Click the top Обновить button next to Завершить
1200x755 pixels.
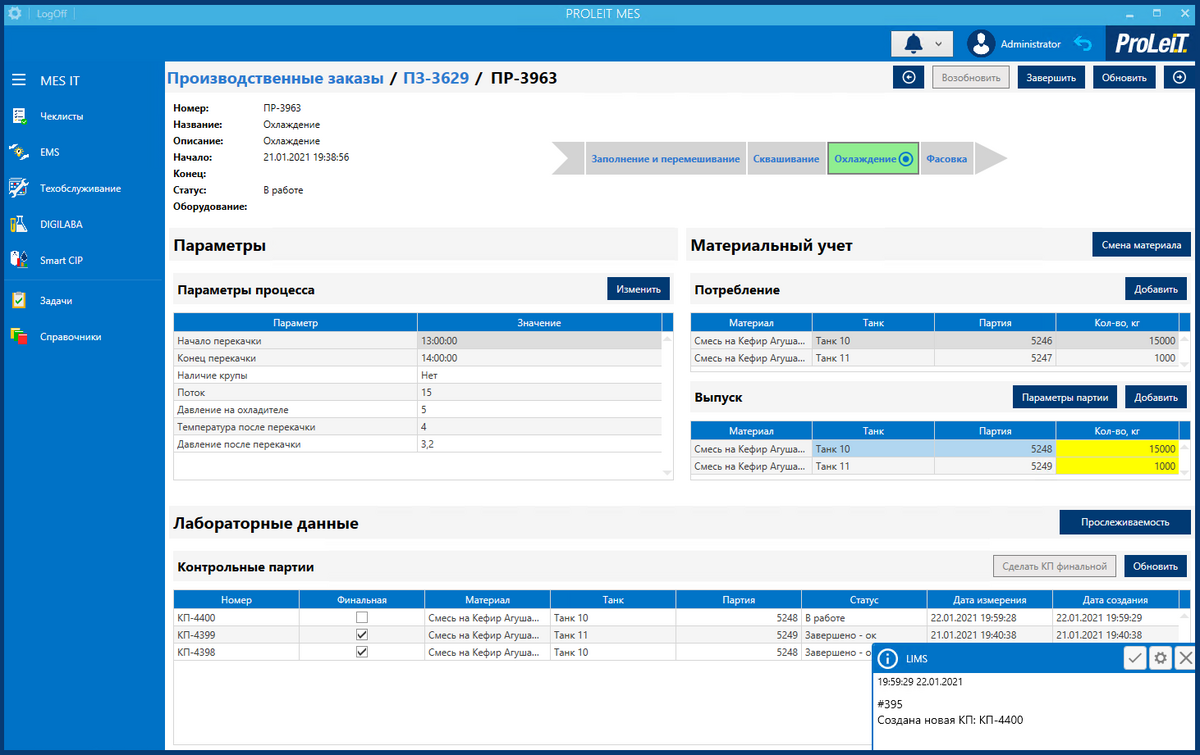tap(1125, 78)
